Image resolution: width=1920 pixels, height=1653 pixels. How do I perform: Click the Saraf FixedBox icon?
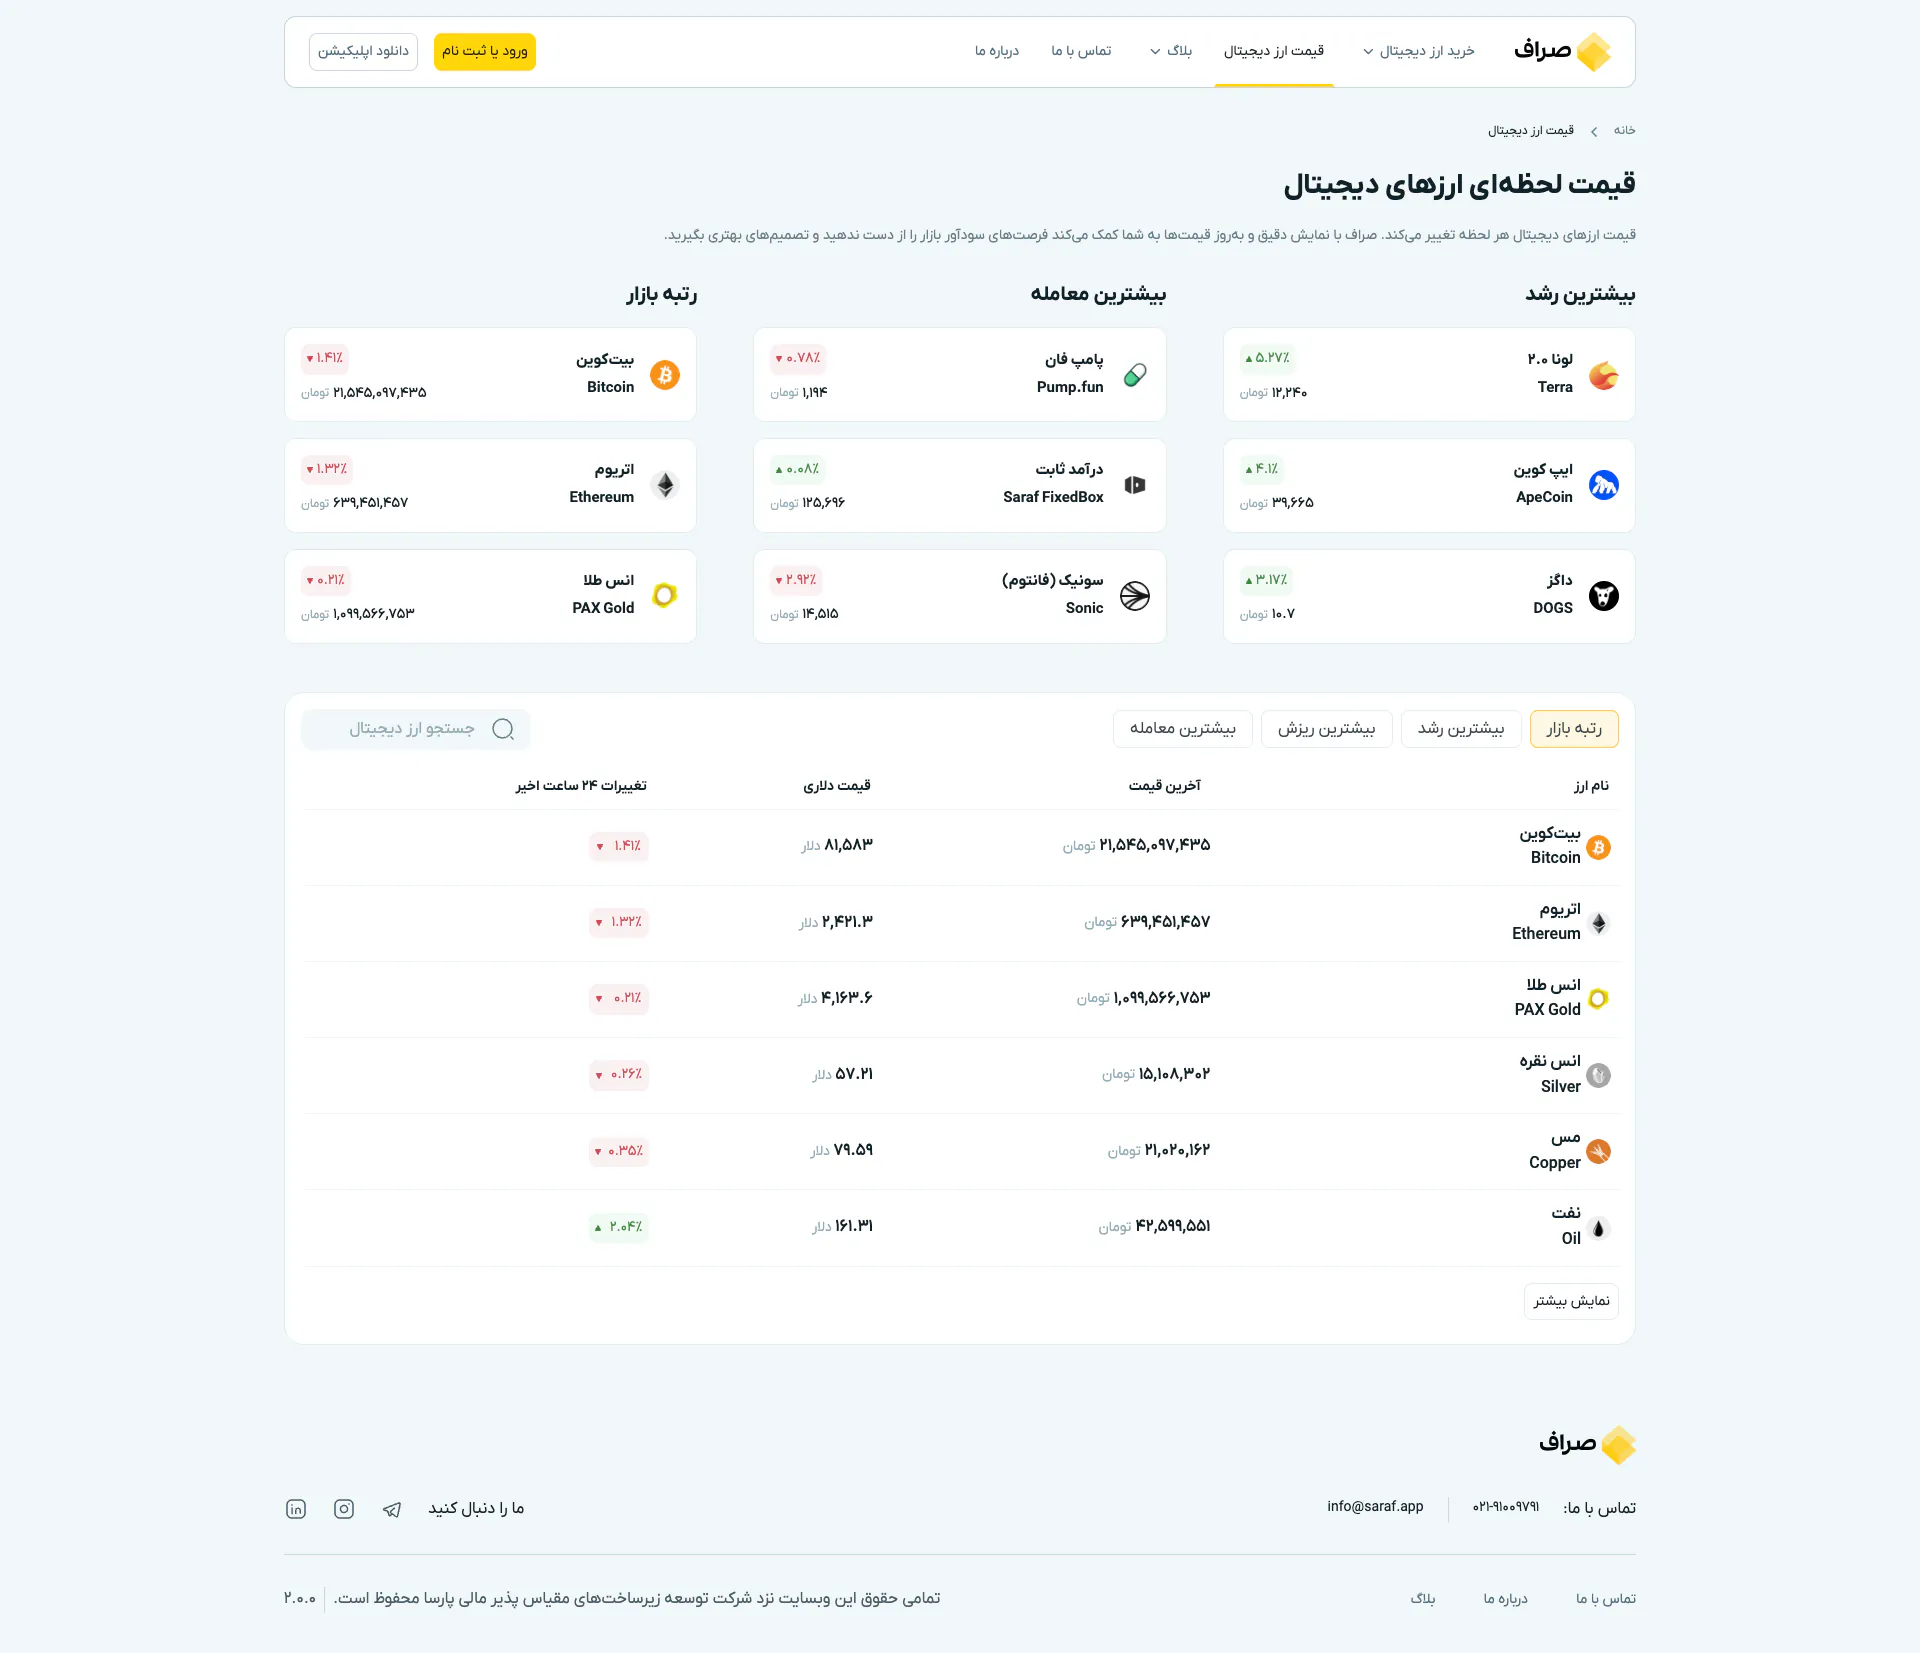coord(1135,485)
